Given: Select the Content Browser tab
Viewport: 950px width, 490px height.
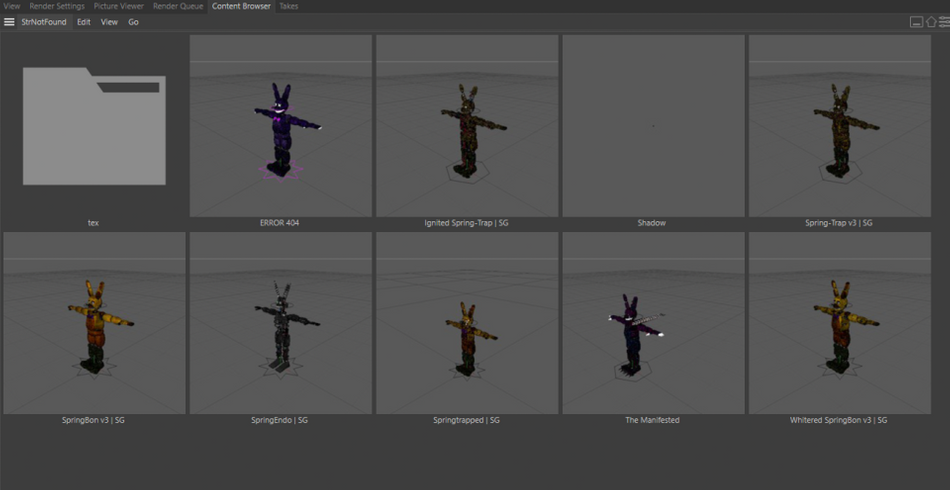Looking at the screenshot, I should pos(241,6).
